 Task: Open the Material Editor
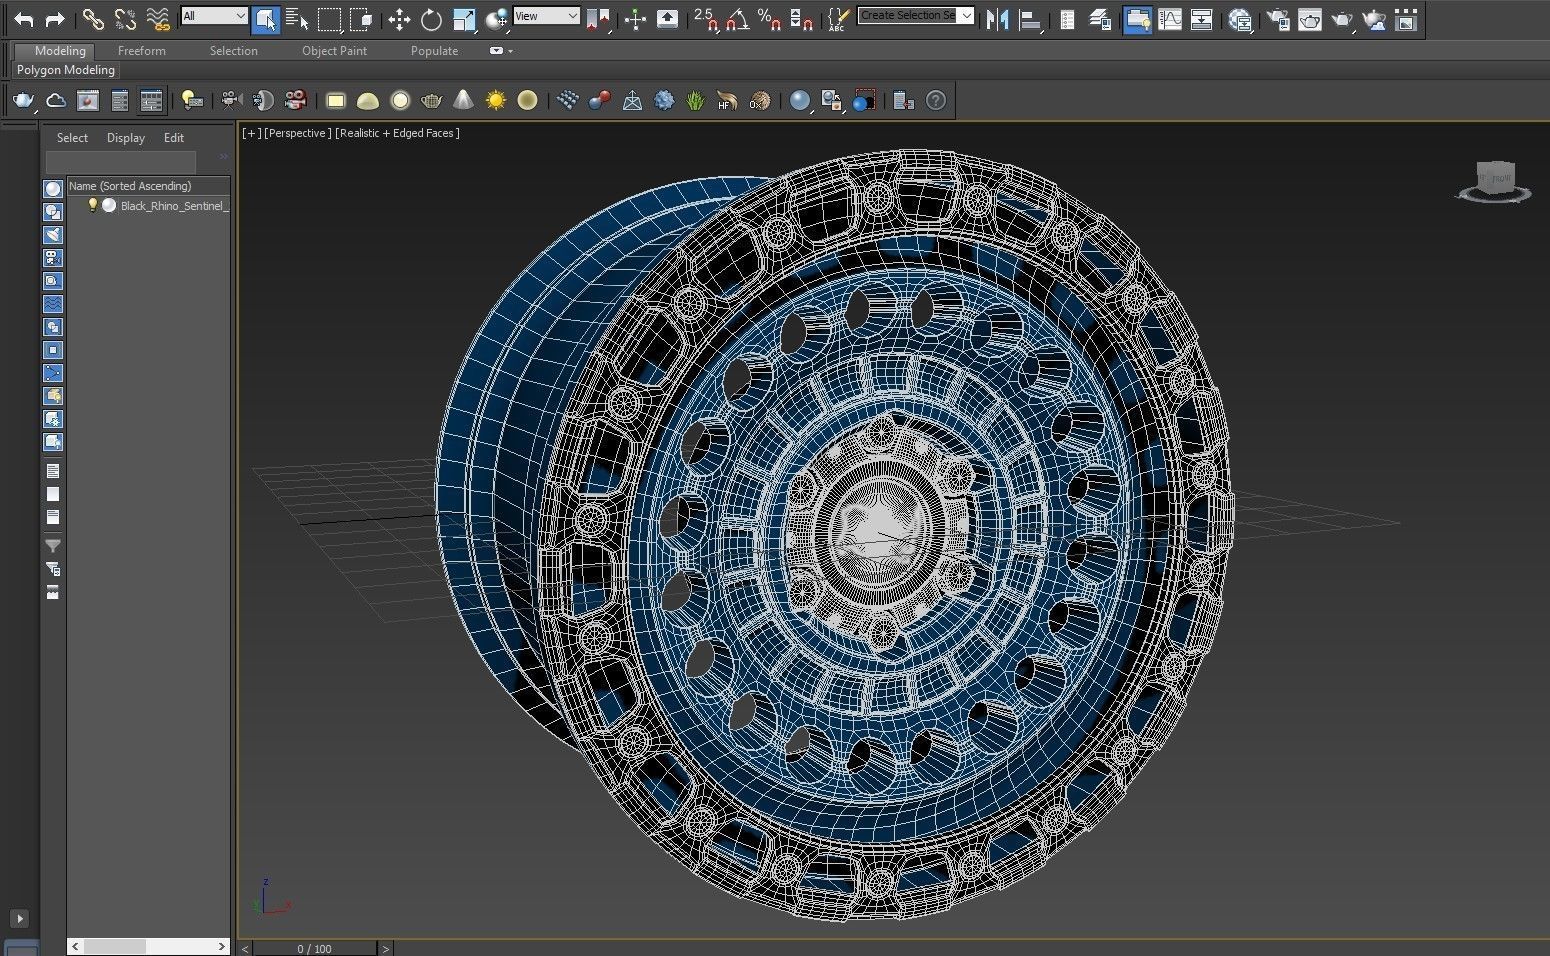pyautogui.click(x=1240, y=19)
